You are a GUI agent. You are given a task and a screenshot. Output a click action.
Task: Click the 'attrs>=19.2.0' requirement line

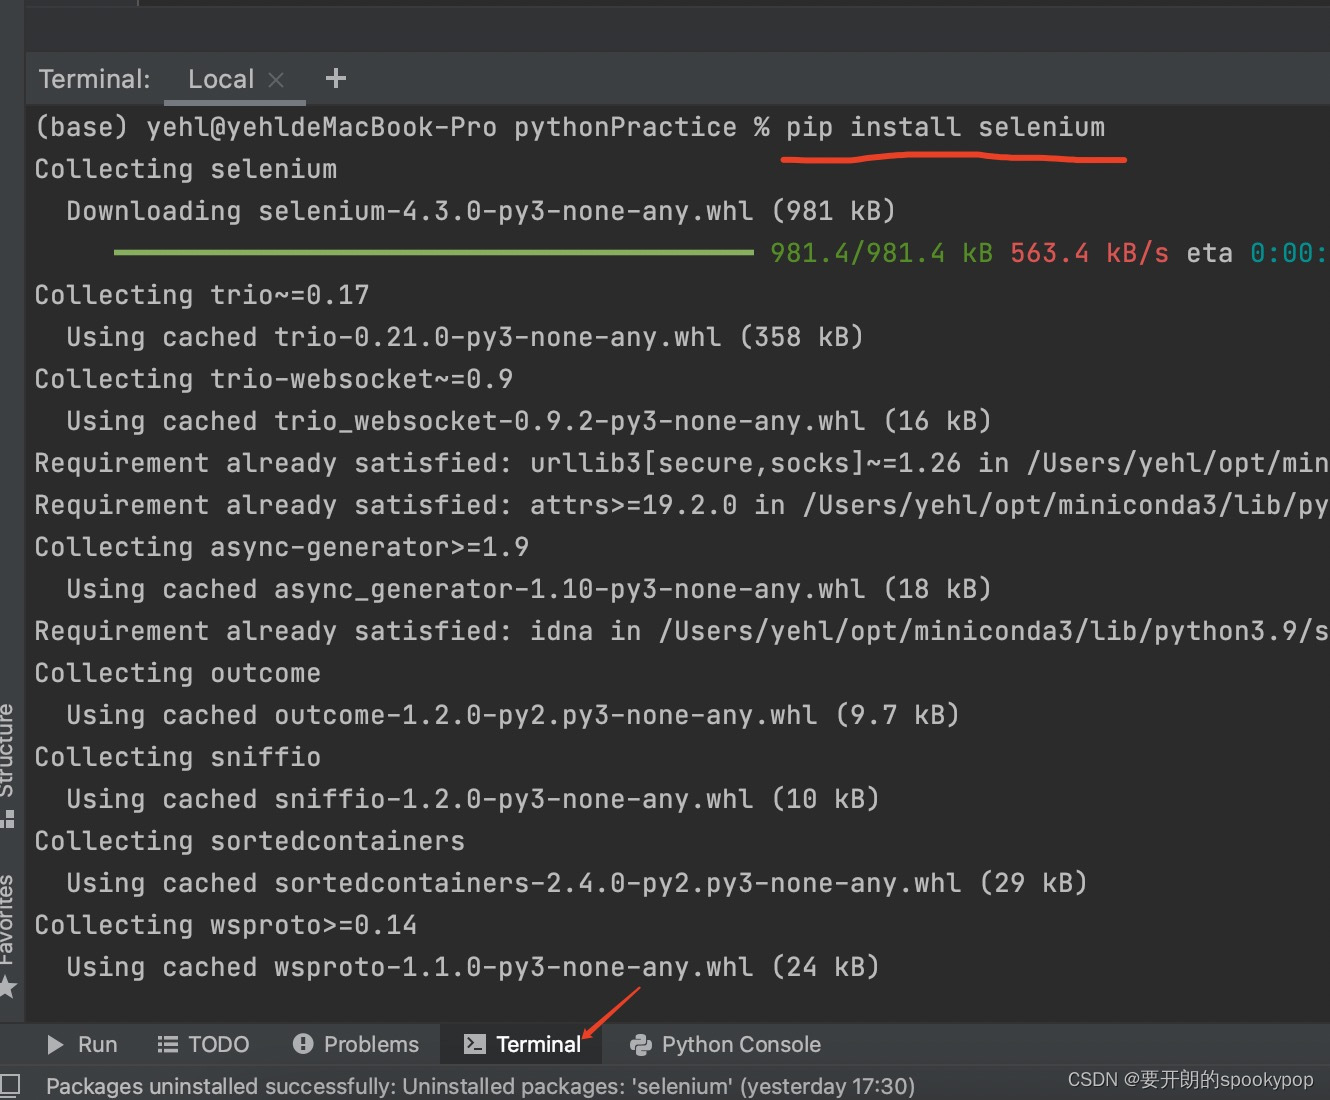coord(682,505)
